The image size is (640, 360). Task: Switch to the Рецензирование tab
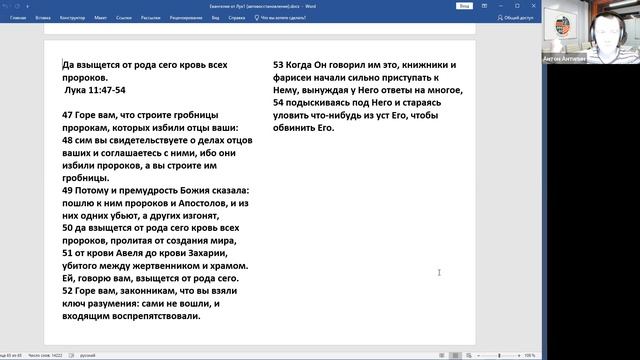tap(186, 18)
